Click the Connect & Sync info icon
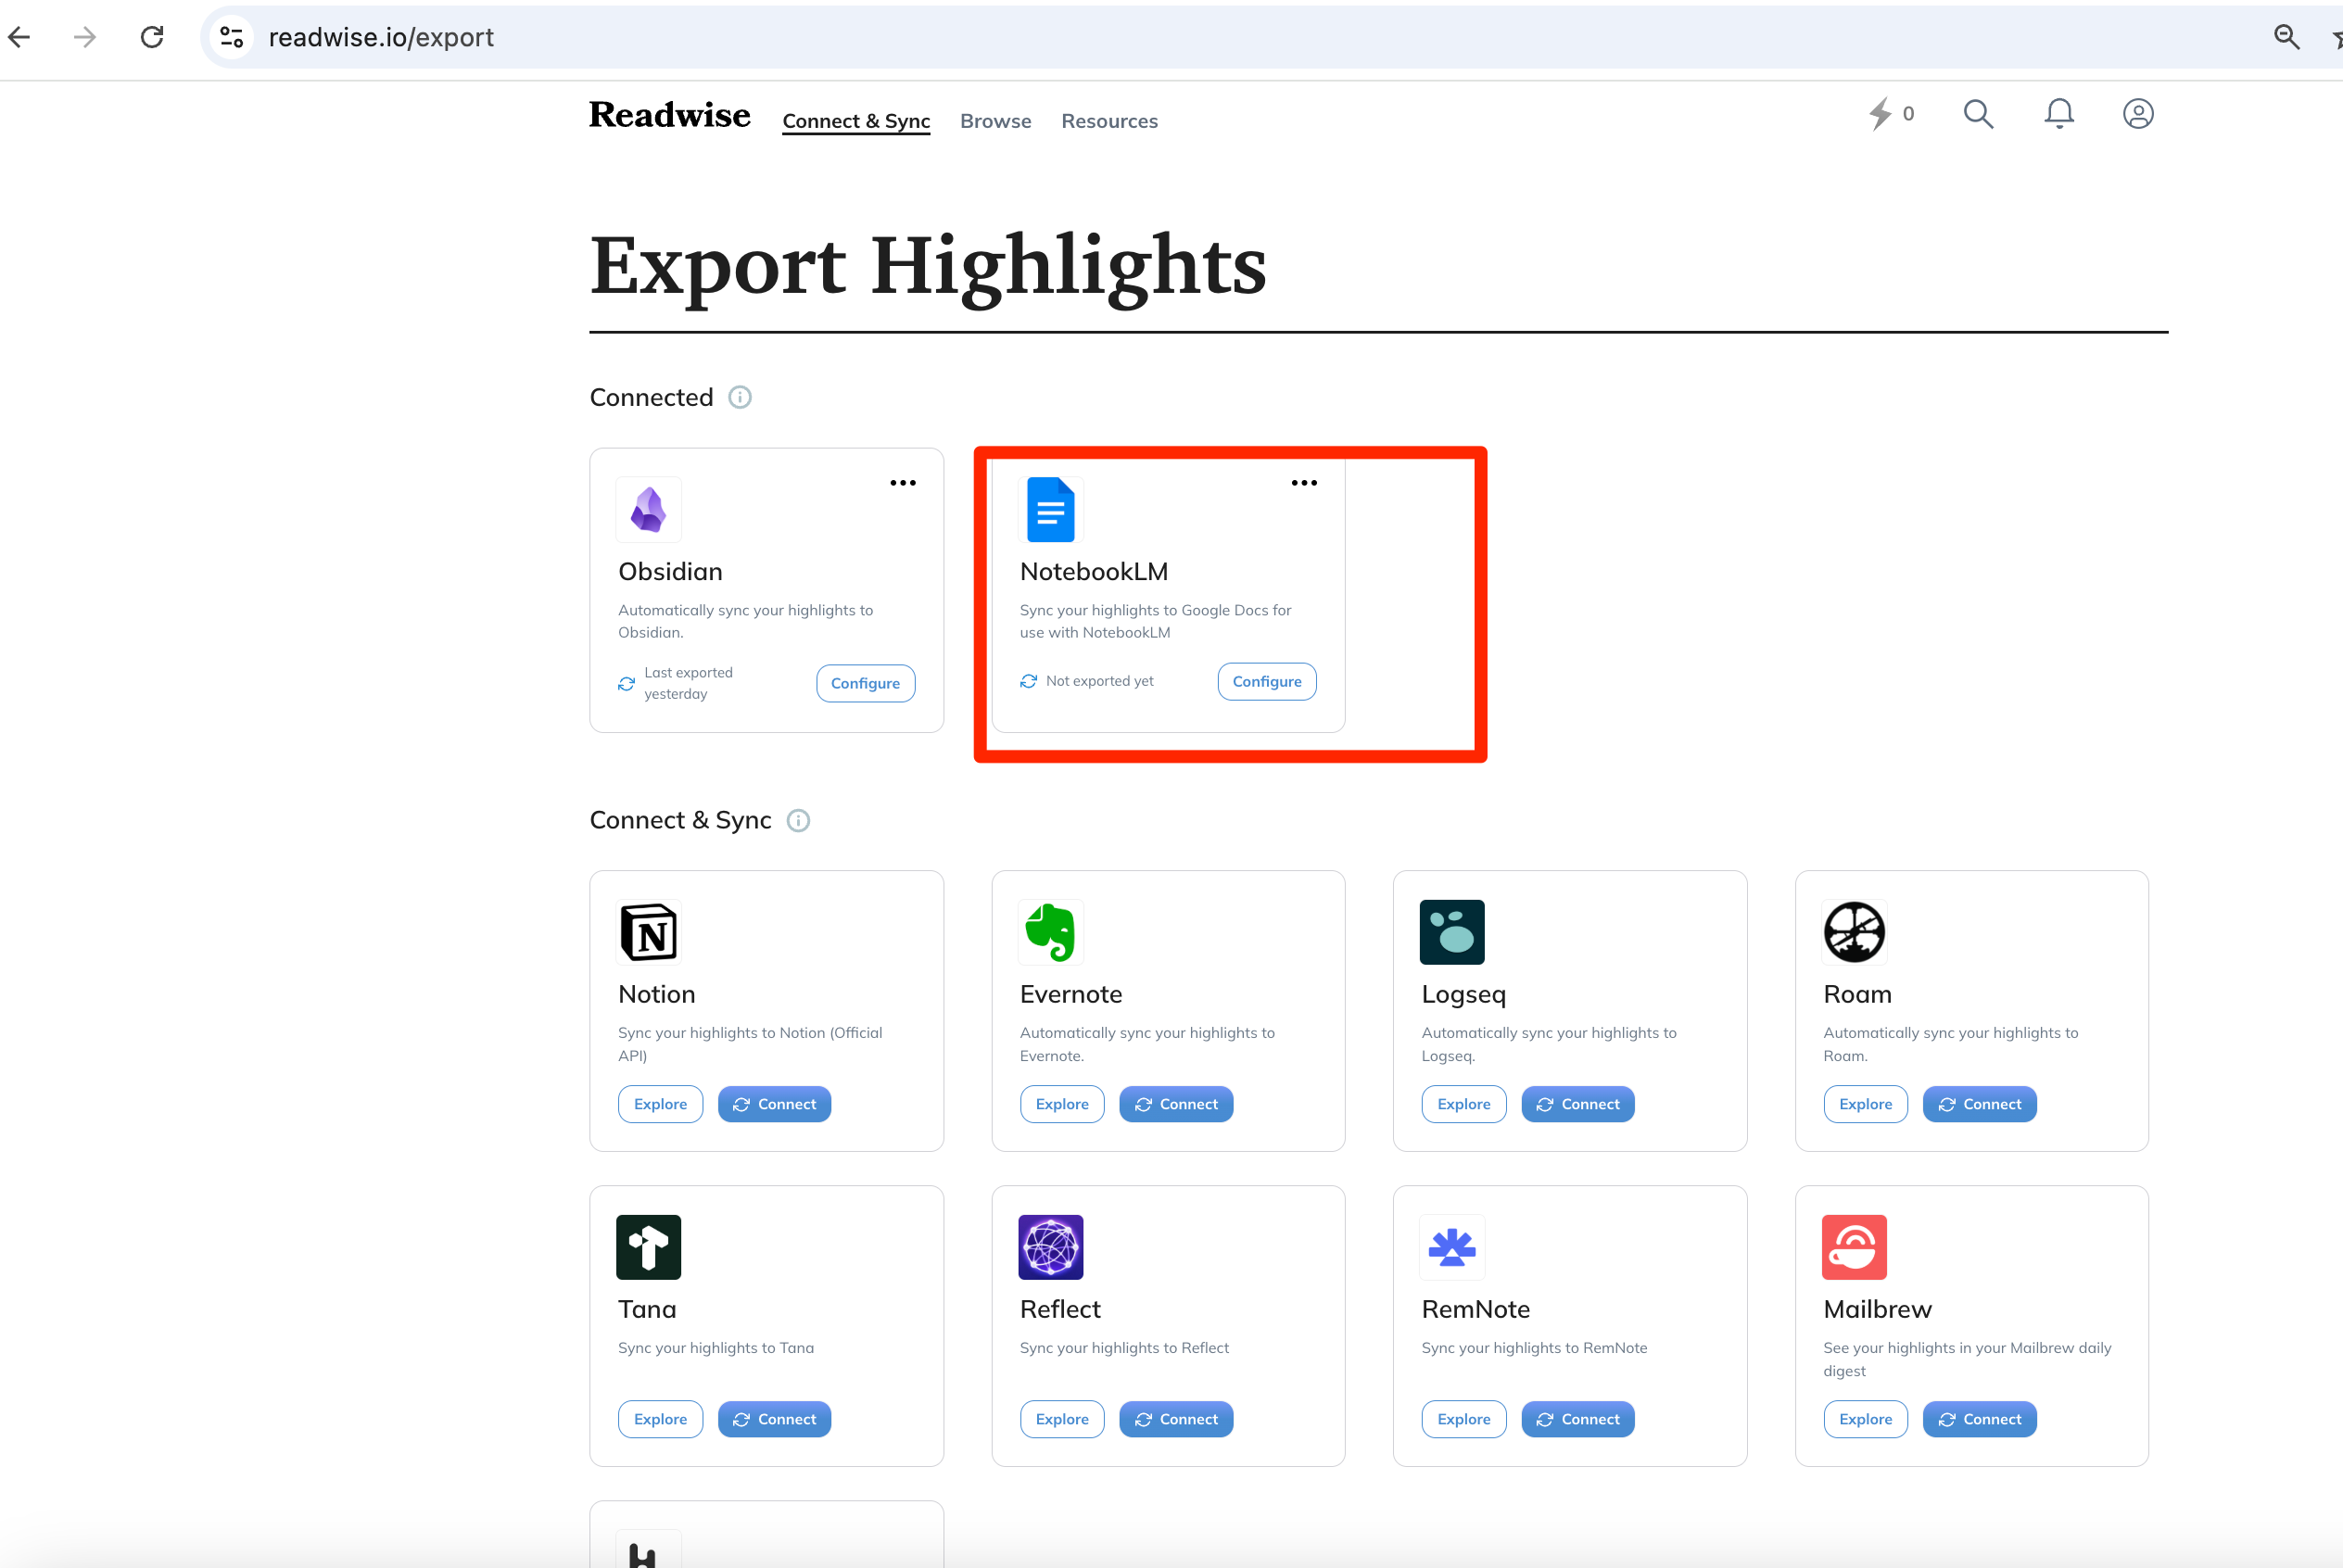This screenshot has height=1568, width=2343. [797, 820]
